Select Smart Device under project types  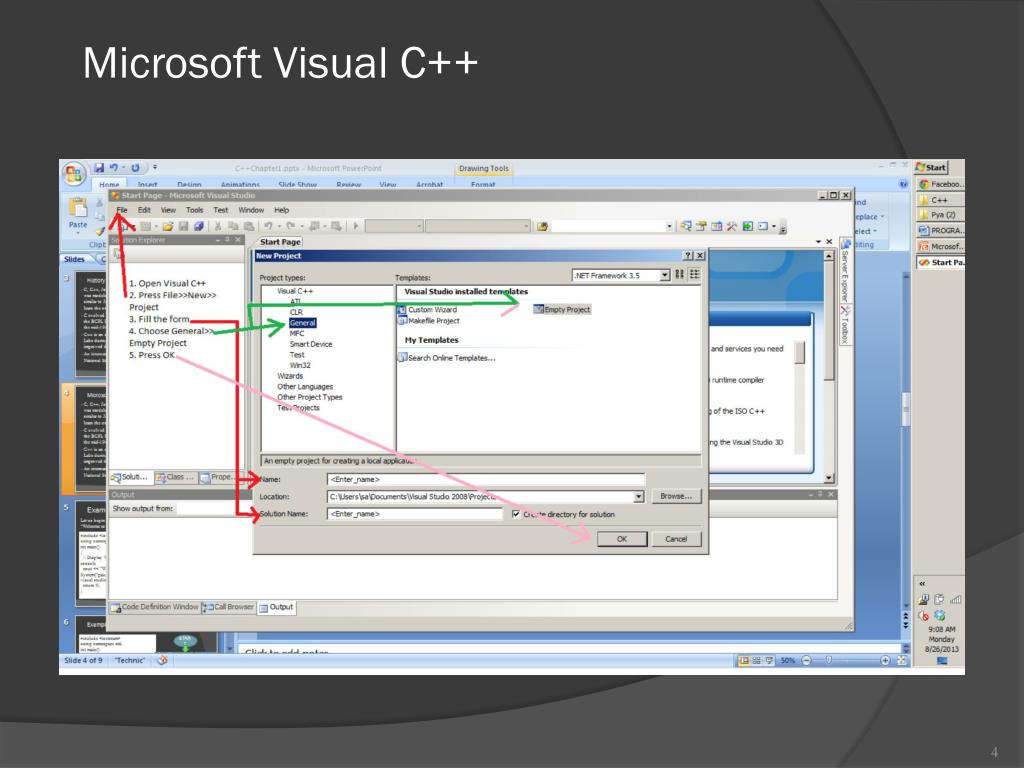pyautogui.click(x=311, y=344)
